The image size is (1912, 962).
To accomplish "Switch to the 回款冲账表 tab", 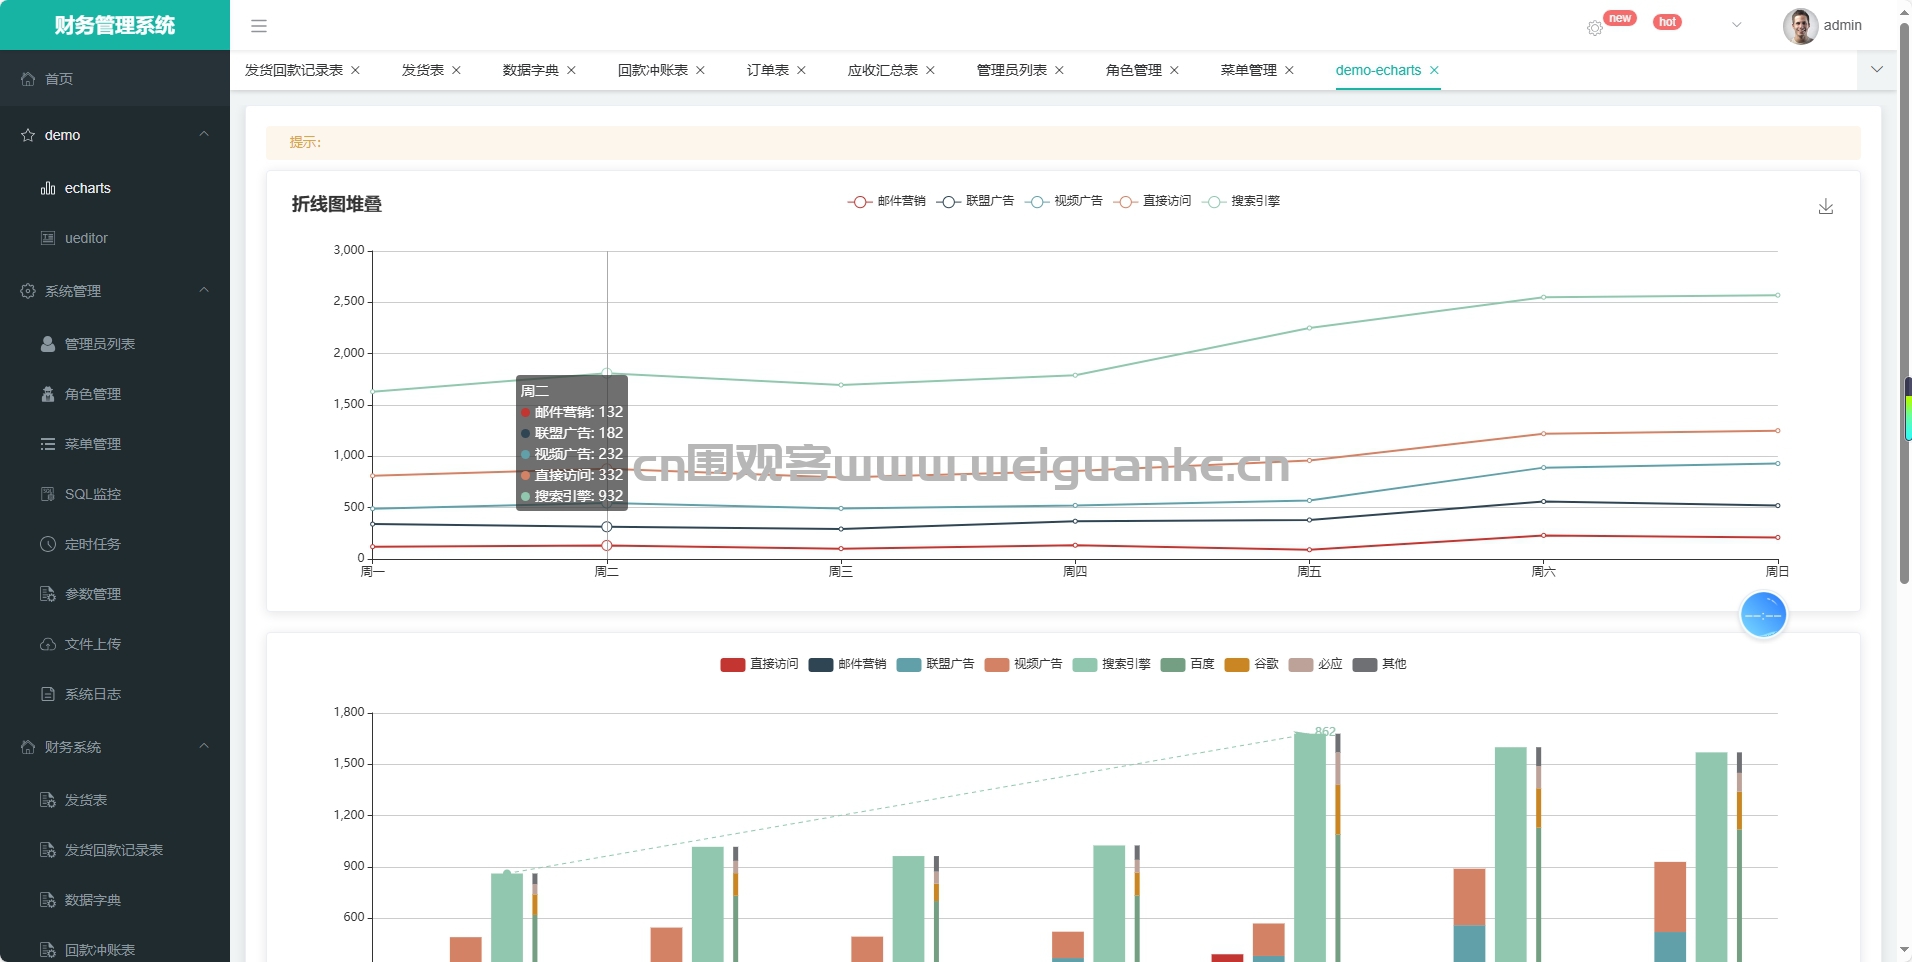I will [x=653, y=70].
